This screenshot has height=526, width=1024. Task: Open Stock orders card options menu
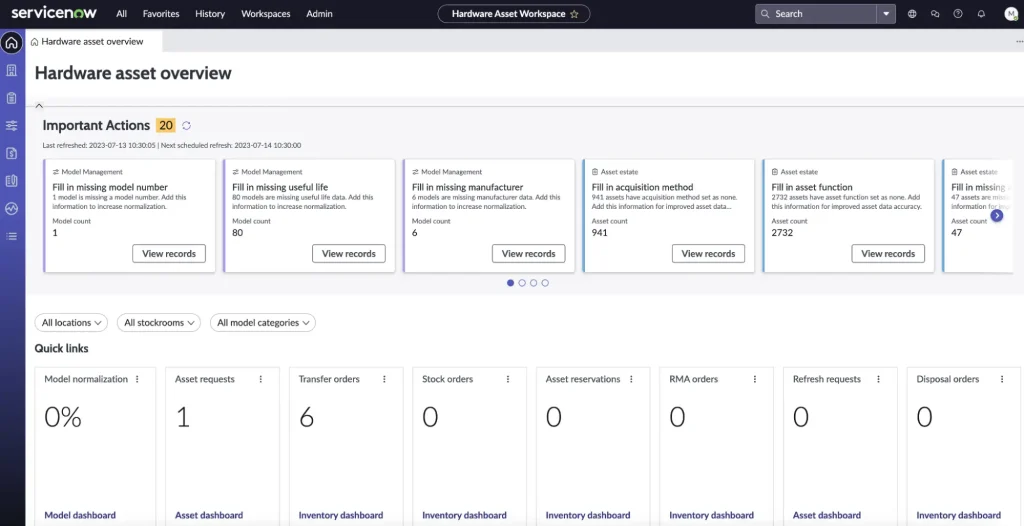[x=507, y=379]
